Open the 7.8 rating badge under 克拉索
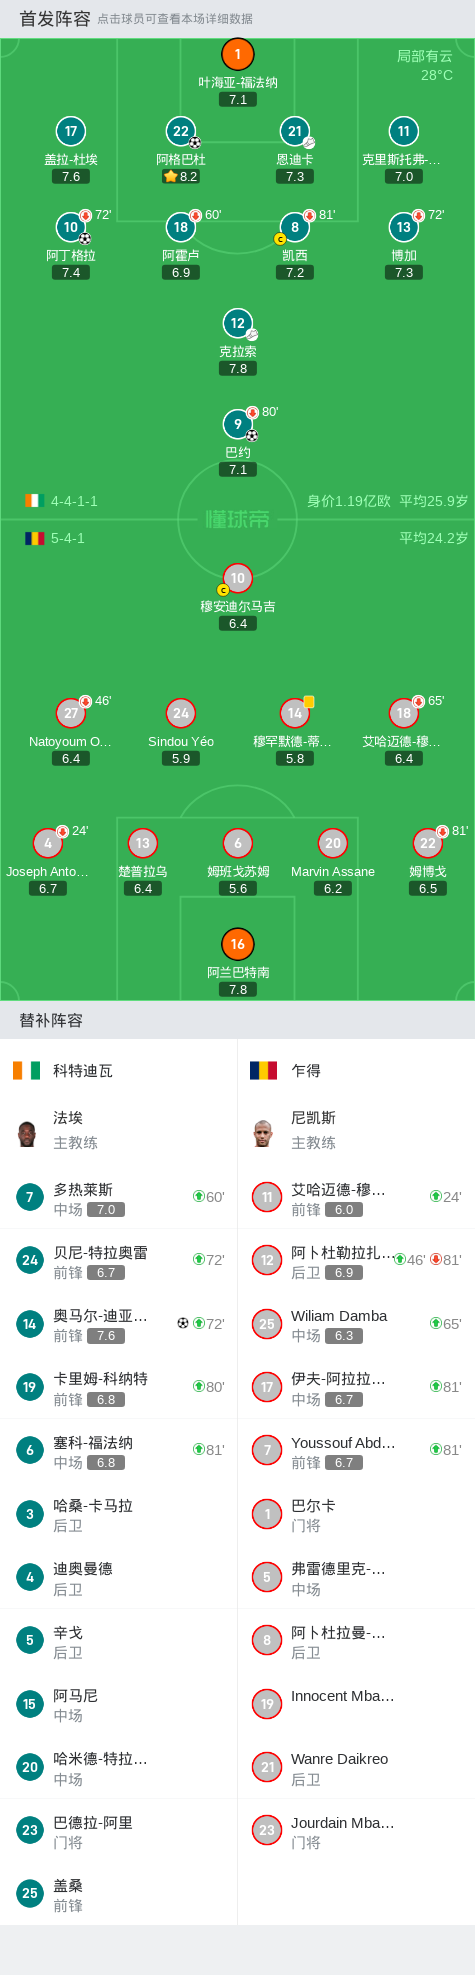This screenshot has height=1975, width=475. click(238, 368)
